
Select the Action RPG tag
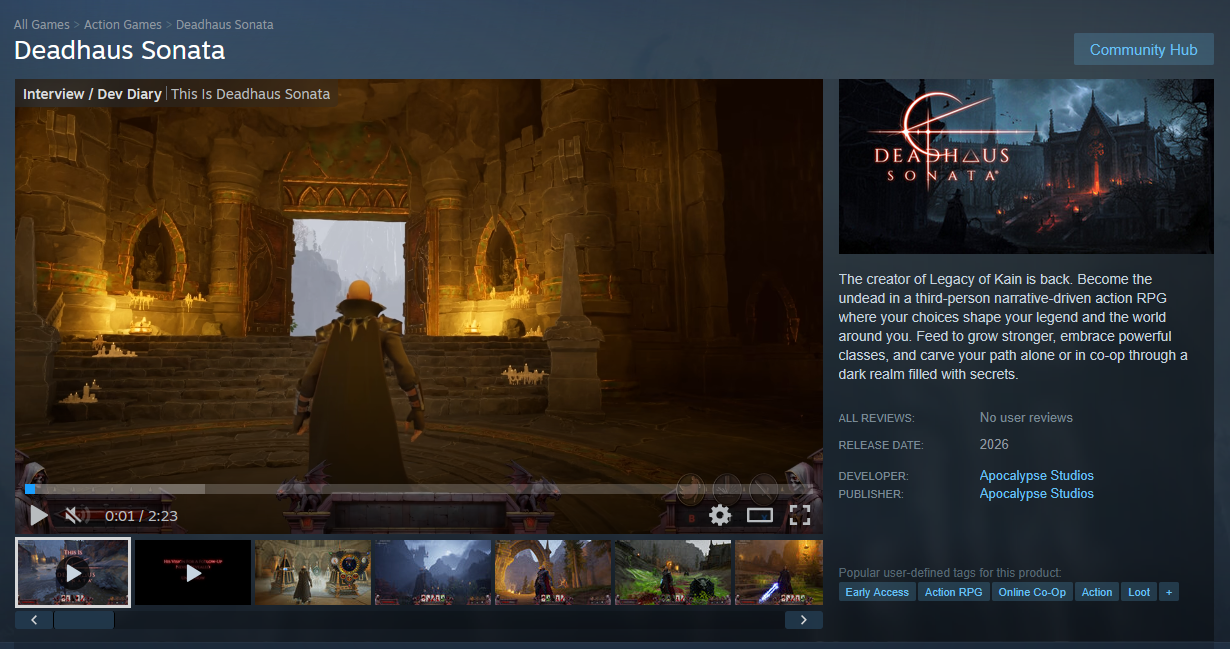tap(954, 592)
